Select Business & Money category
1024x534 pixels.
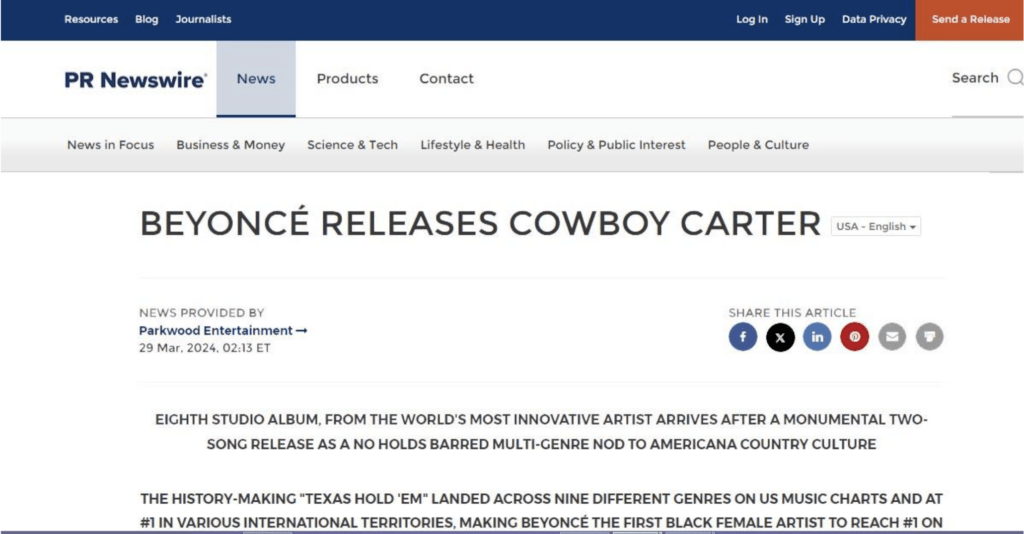coord(231,145)
